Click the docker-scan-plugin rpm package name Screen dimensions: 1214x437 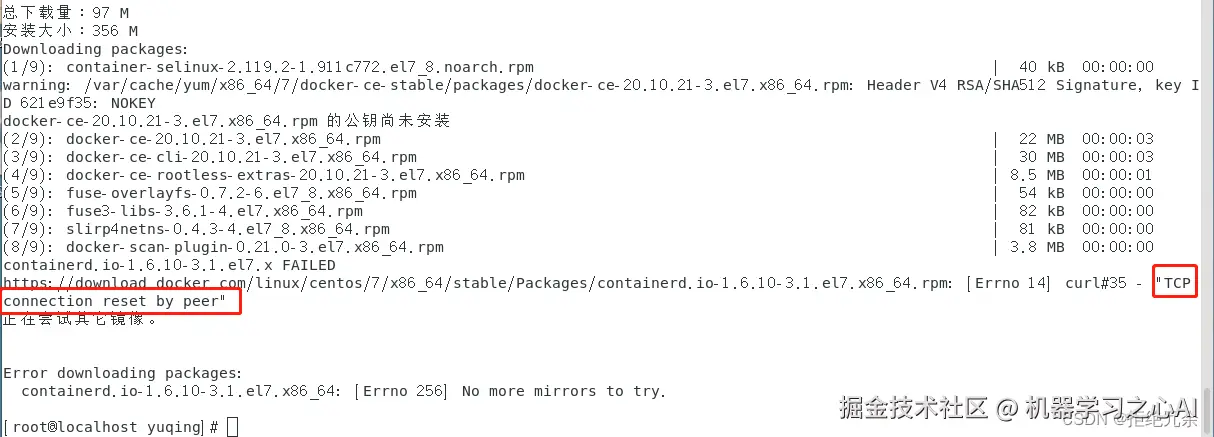[254, 247]
